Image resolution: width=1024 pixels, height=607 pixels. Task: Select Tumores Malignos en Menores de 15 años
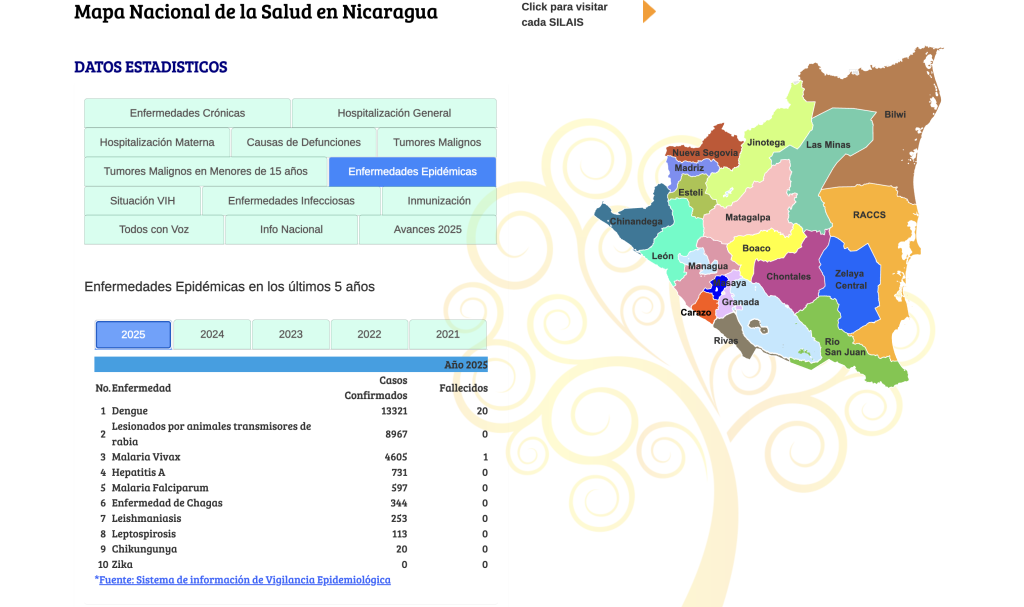[206, 171]
